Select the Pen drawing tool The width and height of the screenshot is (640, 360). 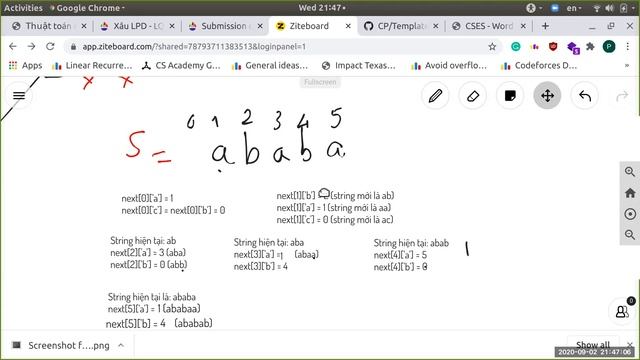[435, 96]
